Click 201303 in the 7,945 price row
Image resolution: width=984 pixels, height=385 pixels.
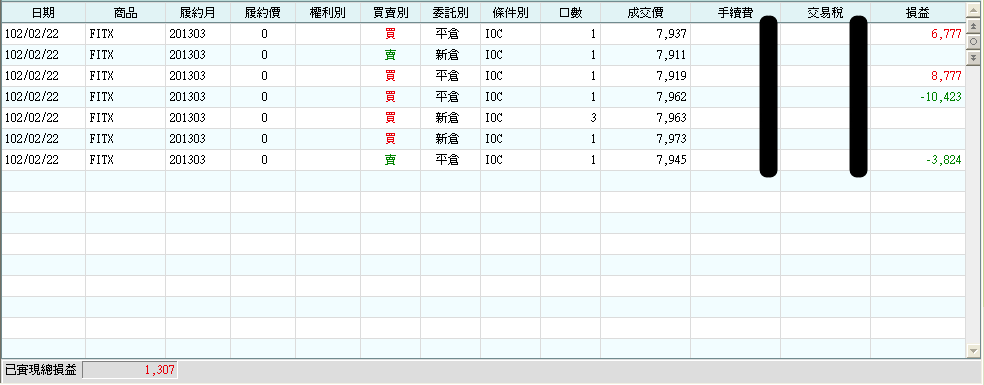187,160
